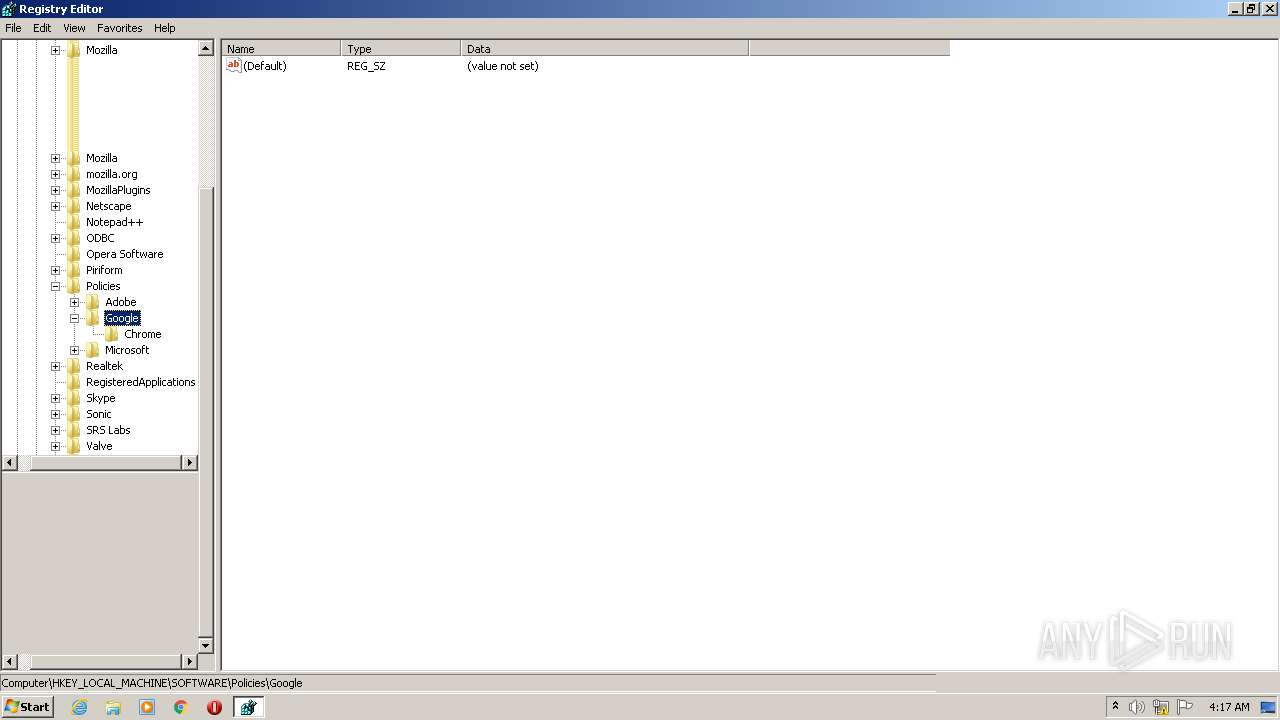Click the Realtek key folder icon
Viewport: 1280px width, 720px height.
click(74, 366)
